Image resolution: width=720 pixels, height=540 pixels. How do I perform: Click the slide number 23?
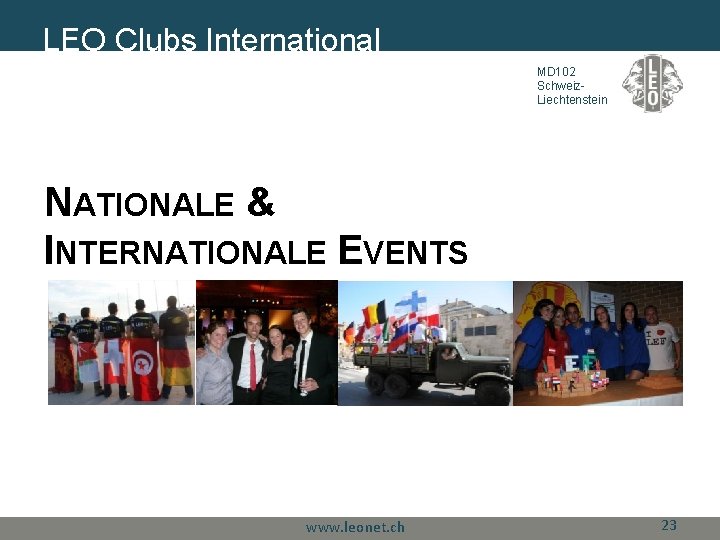click(x=669, y=524)
